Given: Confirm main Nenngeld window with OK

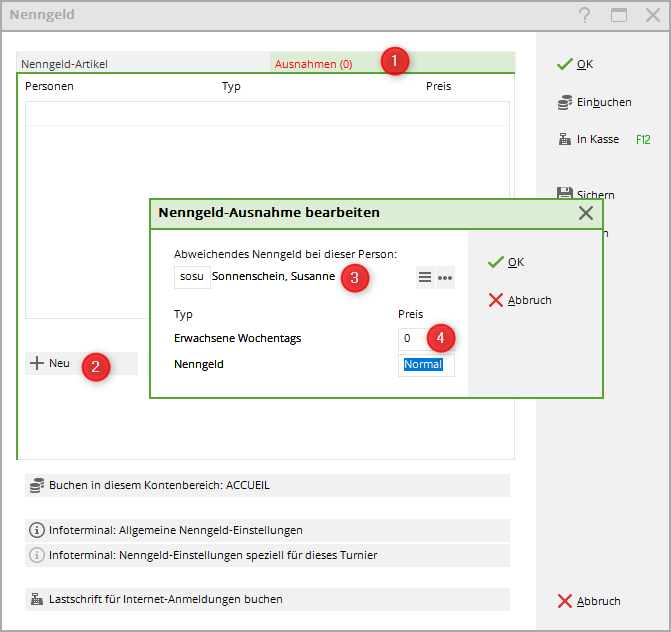Looking at the screenshot, I should pos(575,64).
